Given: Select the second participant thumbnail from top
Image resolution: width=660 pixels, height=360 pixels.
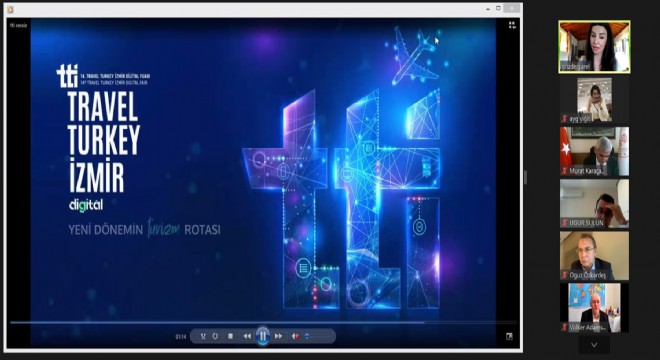Looking at the screenshot, I should coord(594,99).
